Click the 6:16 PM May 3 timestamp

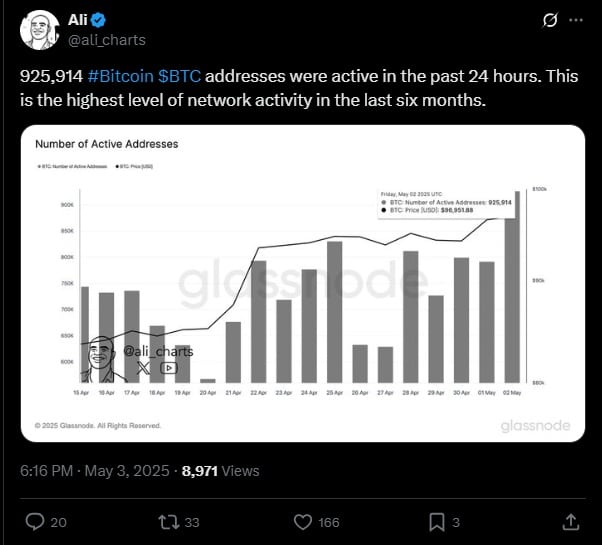pyautogui.click(x=94, y=471)
